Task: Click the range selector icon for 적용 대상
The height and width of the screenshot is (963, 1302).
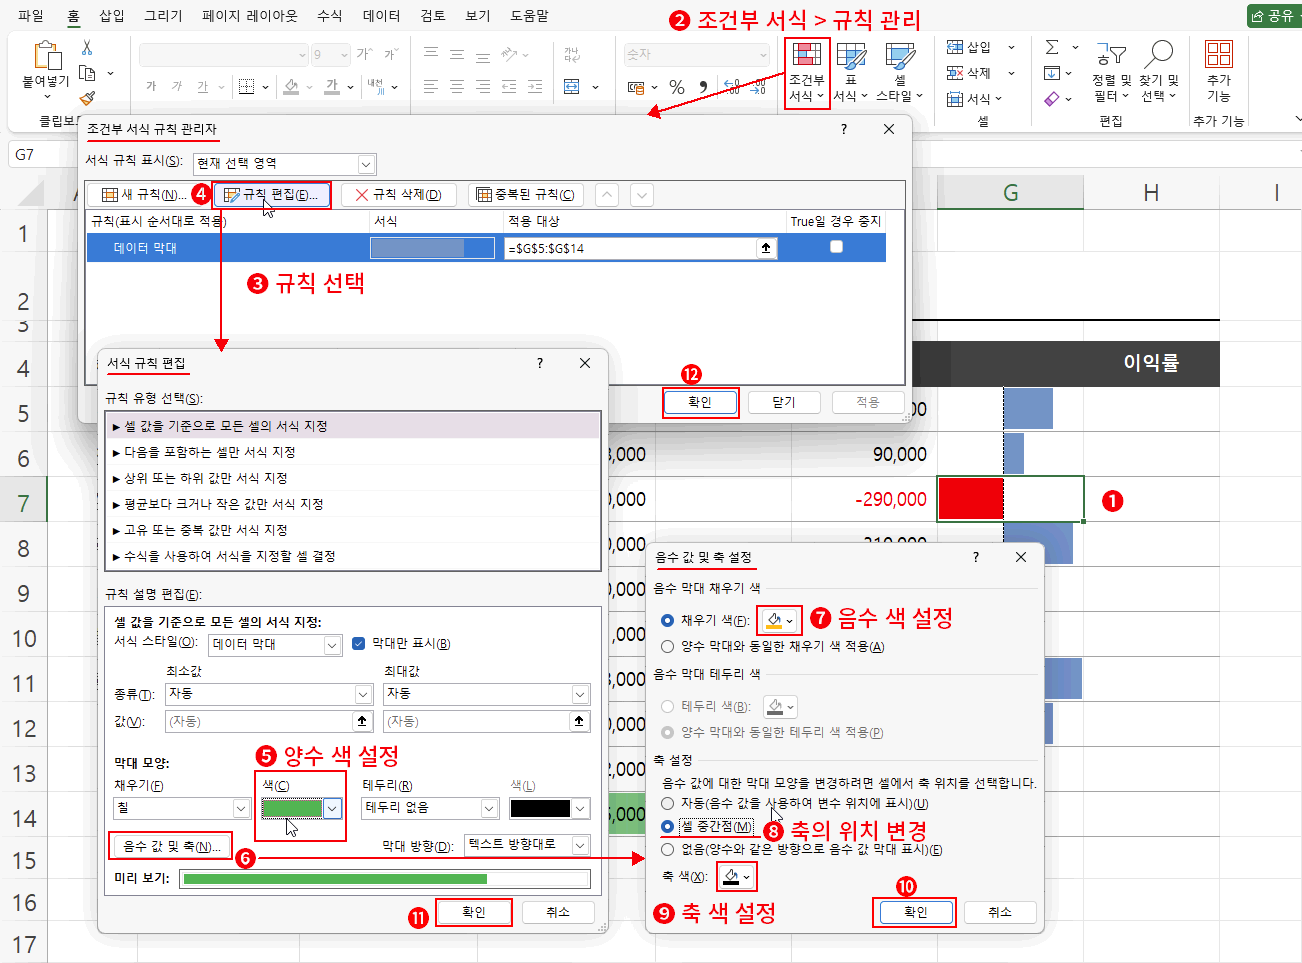Action: [x=767, y=248]
